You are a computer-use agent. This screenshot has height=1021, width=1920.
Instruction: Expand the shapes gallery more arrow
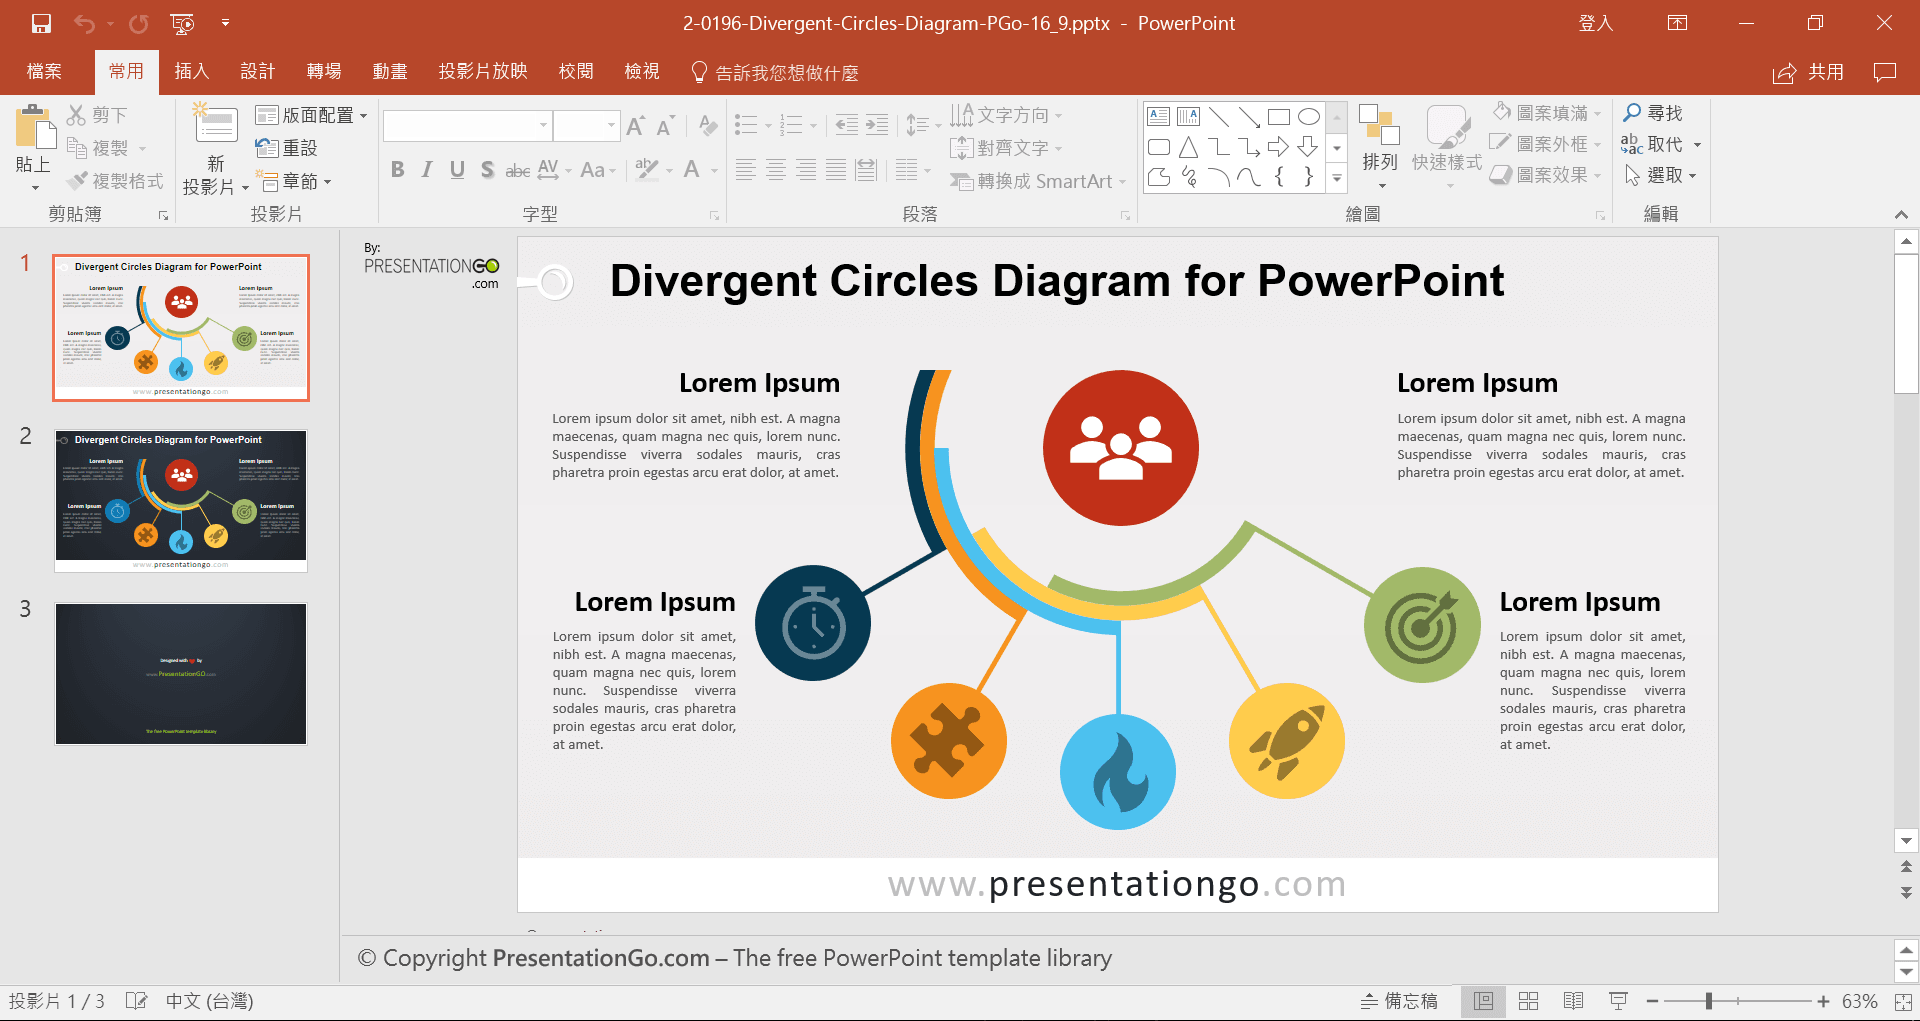pos(1337,178)
